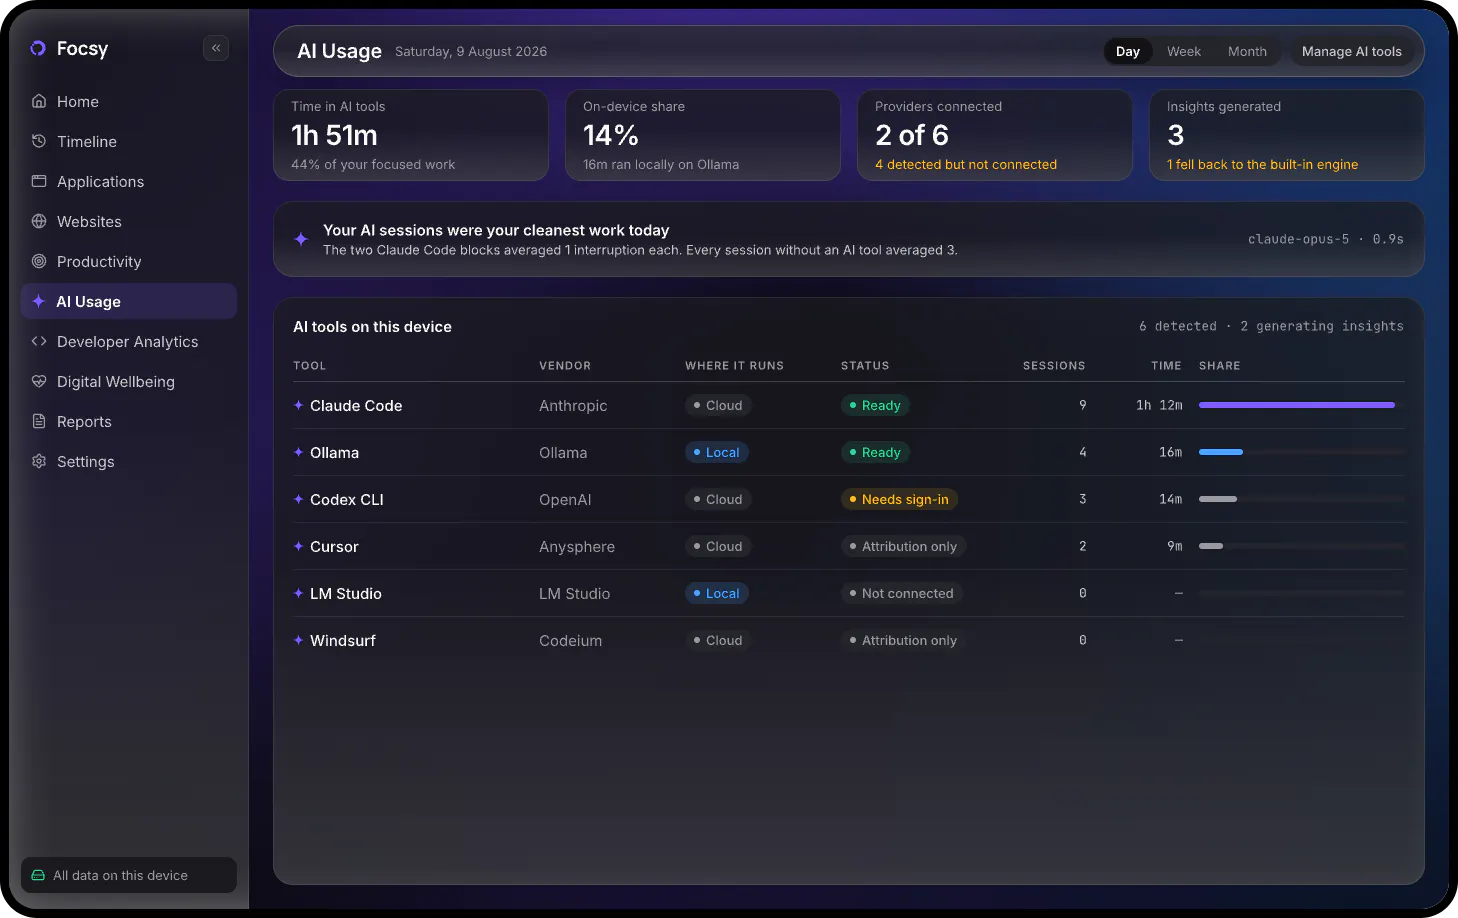The height and width of the screenshot is (918, 1458).
Task: Click the Digital Wellbeing heart icon
Action: click(x=39, y=381)
